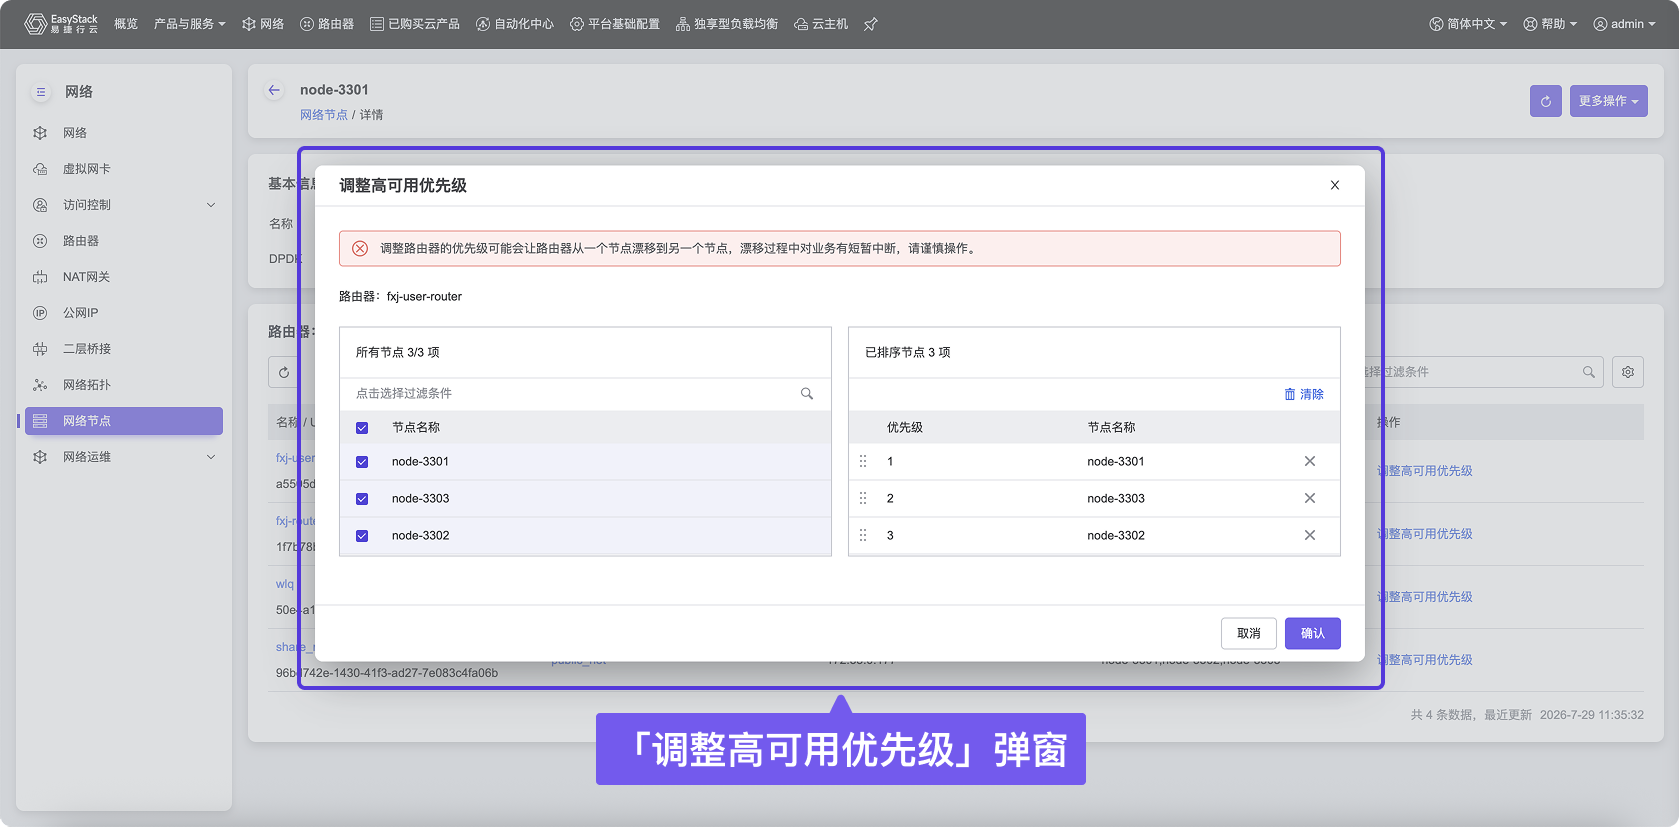Viewport: 1679px width, 827px height.
Task: Remove node-3301 from sorted list
Action: (x=1310, y=462)
